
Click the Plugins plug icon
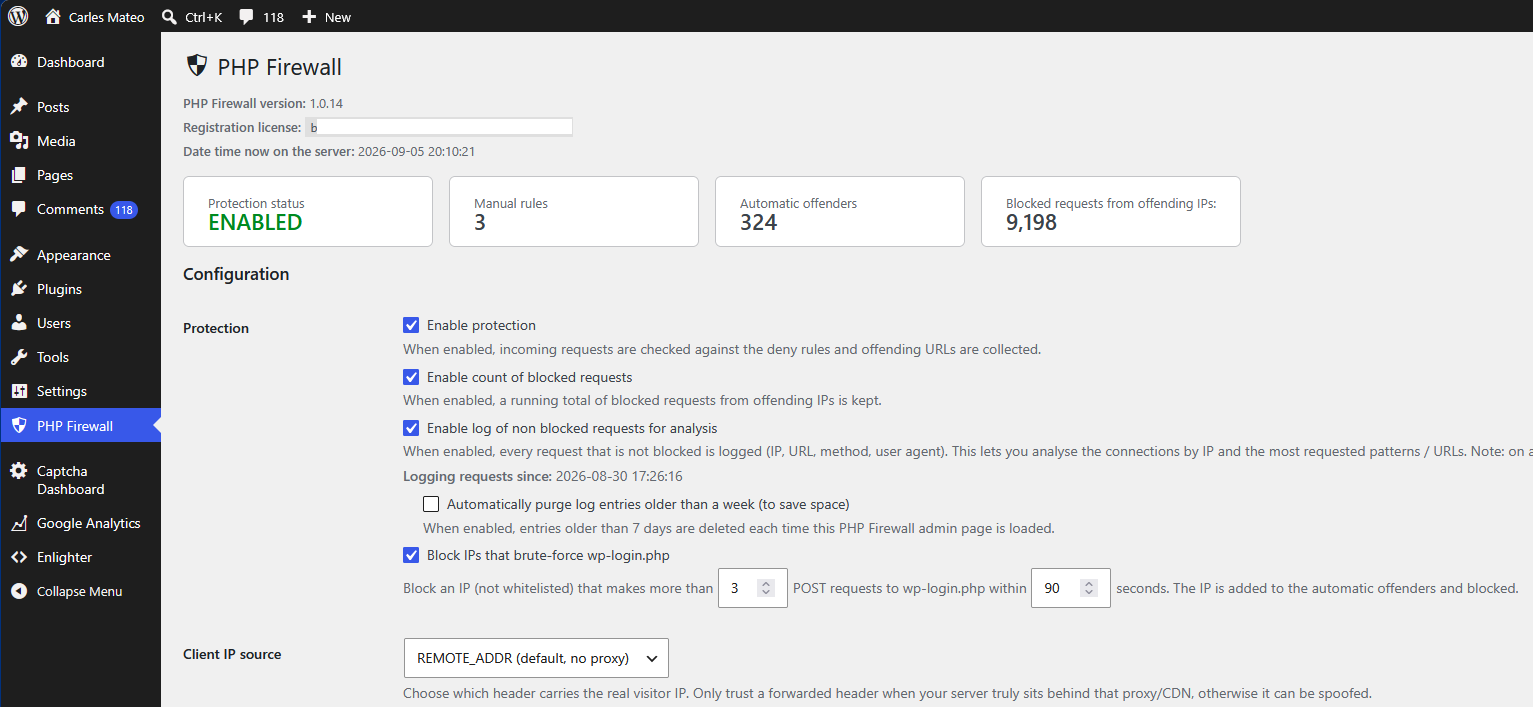[19, 289]
